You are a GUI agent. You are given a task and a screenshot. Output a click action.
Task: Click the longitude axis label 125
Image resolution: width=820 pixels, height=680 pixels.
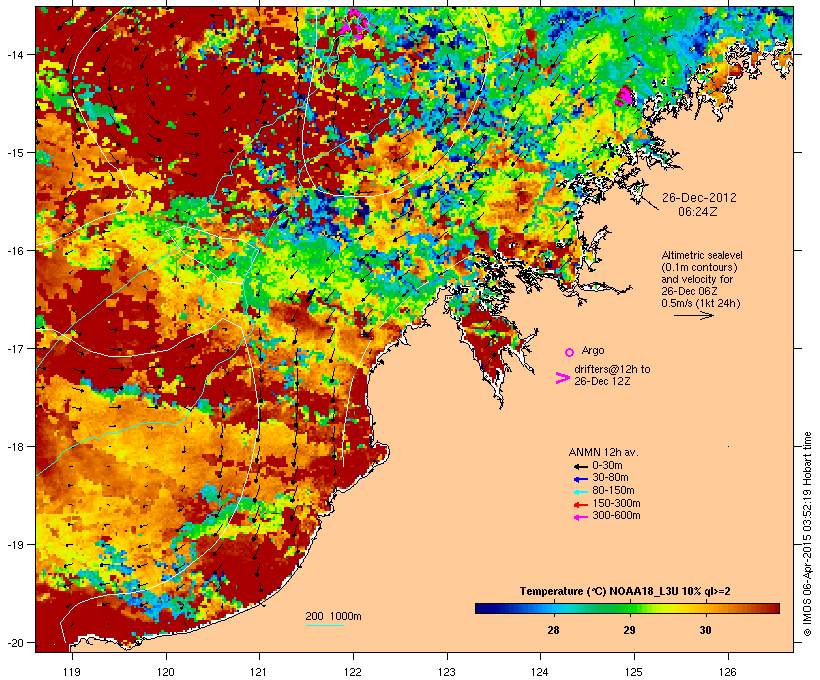coord(634,672)
